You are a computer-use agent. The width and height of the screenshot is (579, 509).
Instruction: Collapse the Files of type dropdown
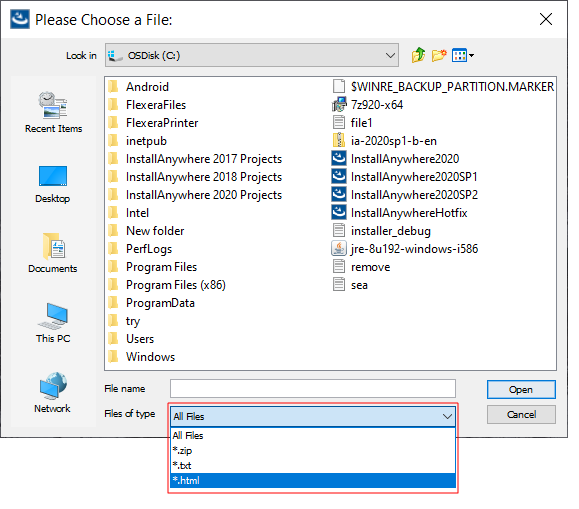pos(447,416)
